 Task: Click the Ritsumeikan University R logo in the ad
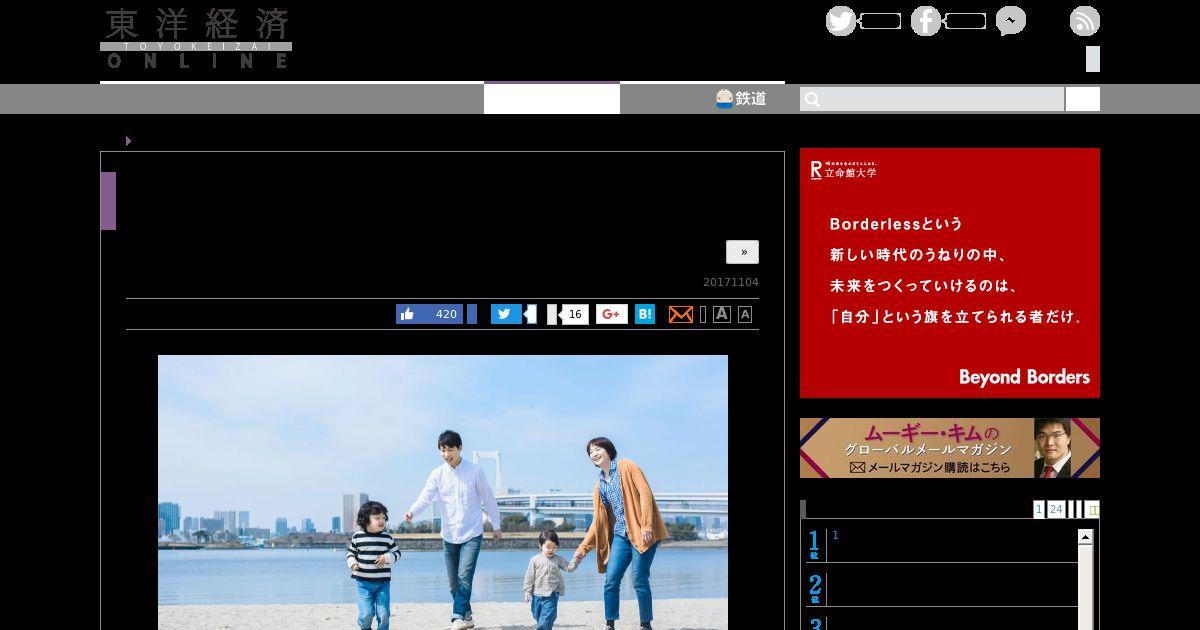[x=816, y=170]
